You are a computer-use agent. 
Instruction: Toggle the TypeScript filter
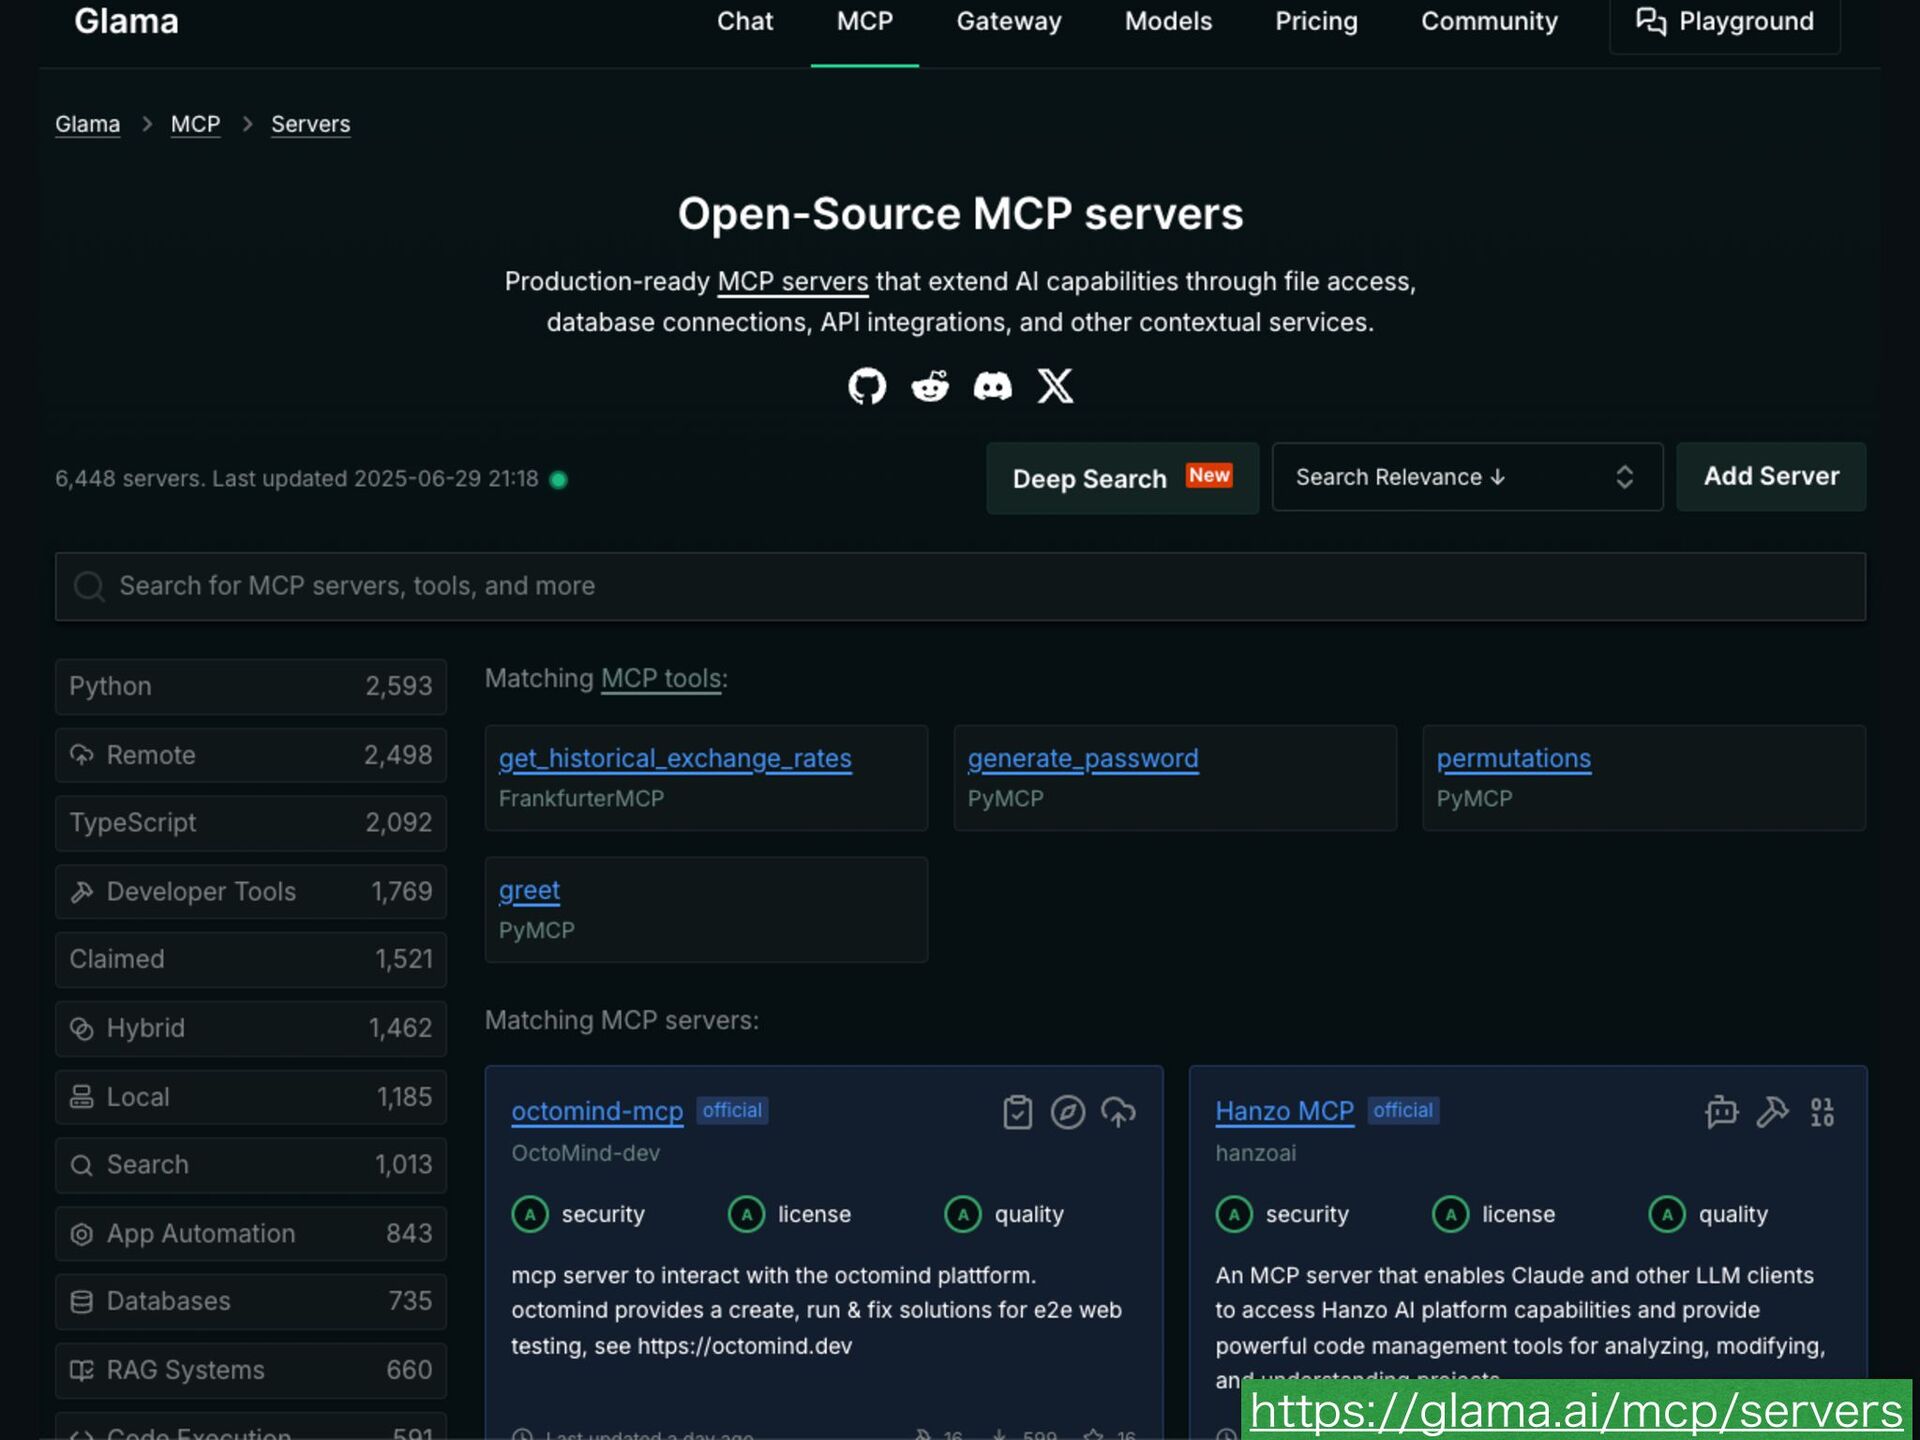(251, 823)
